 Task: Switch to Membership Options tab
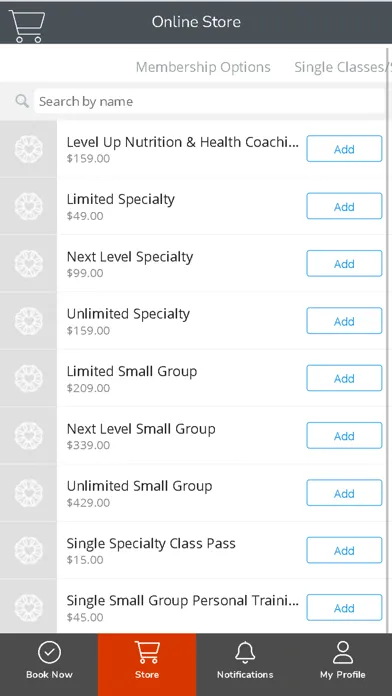click(203, 67)
